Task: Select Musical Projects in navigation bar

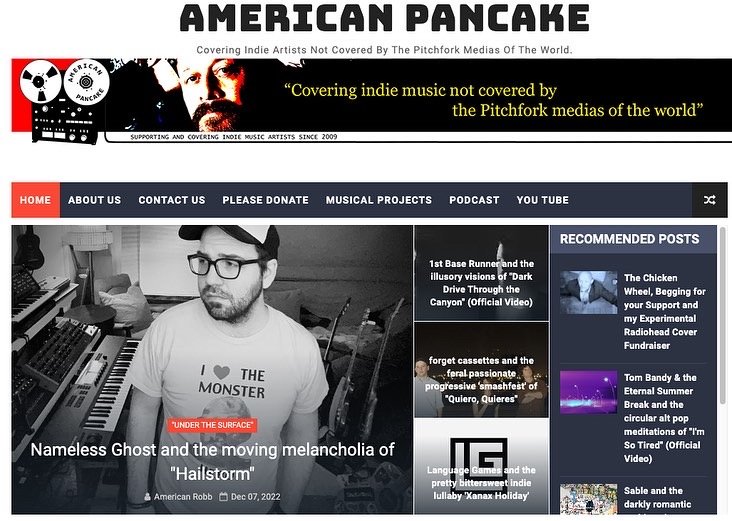Action: [x=379, y=200]
